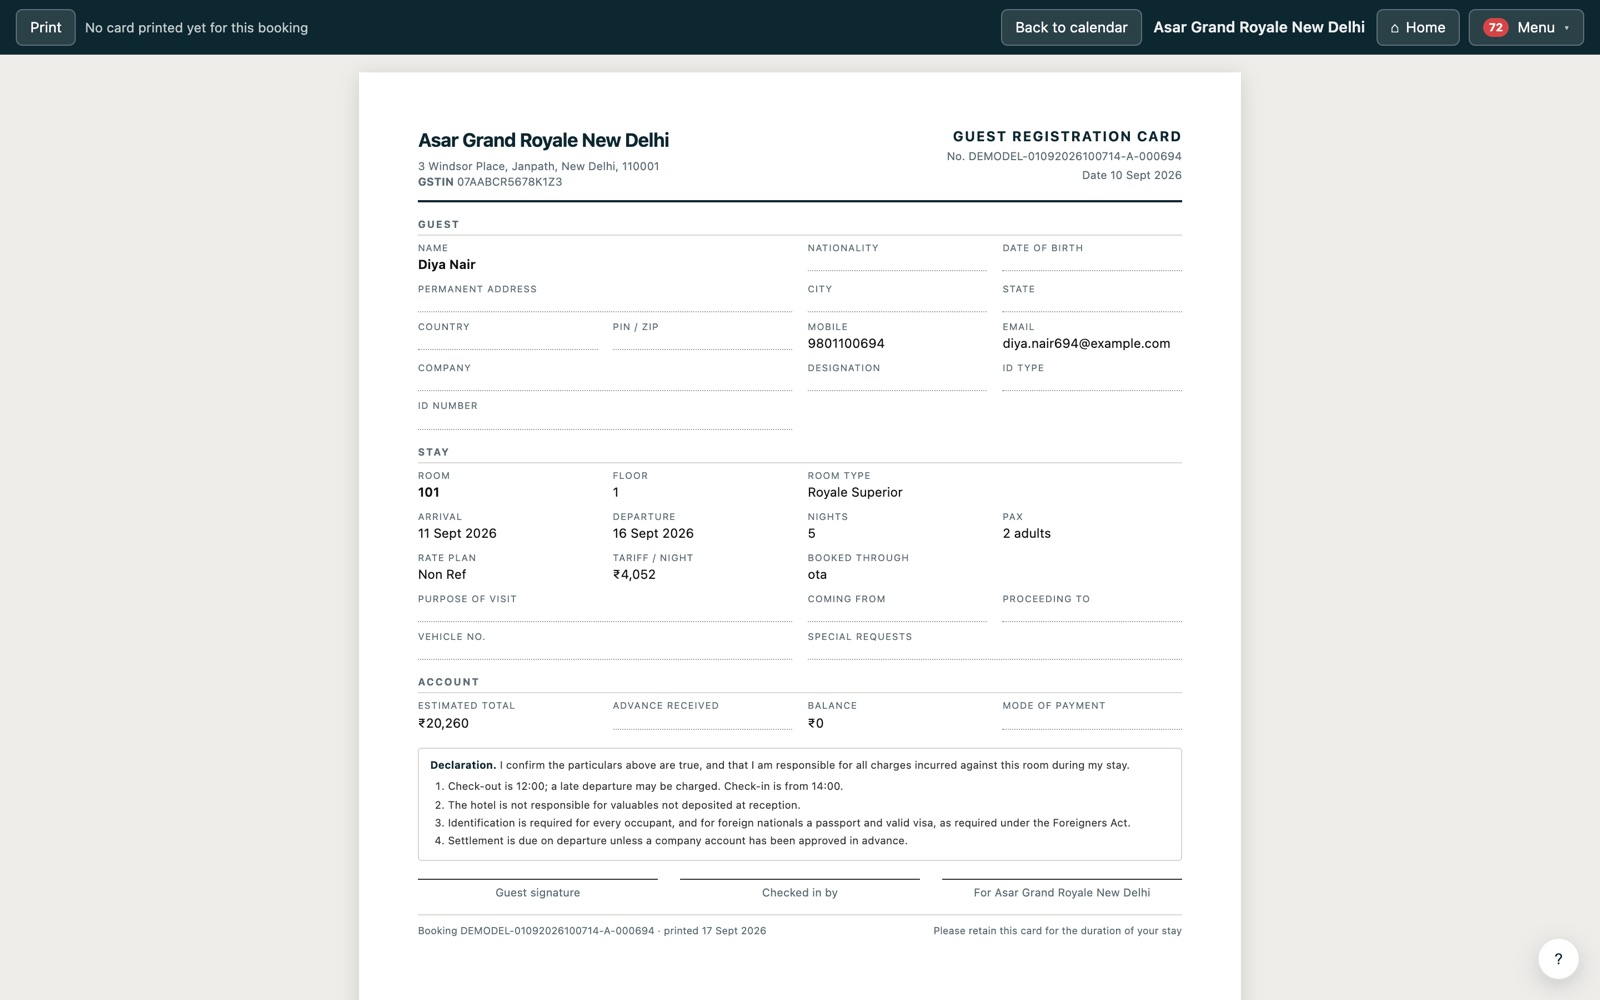Click departure date 16 Sept 2026
Screen dimensions: 1600x1000
(653, 533)
